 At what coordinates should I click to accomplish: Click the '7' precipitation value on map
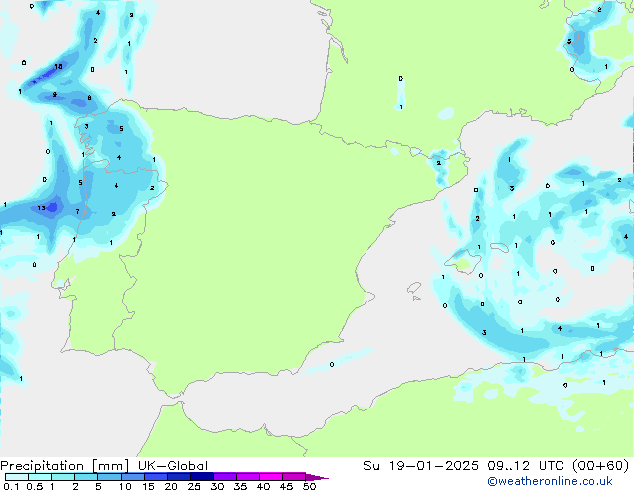pos(77,211)
